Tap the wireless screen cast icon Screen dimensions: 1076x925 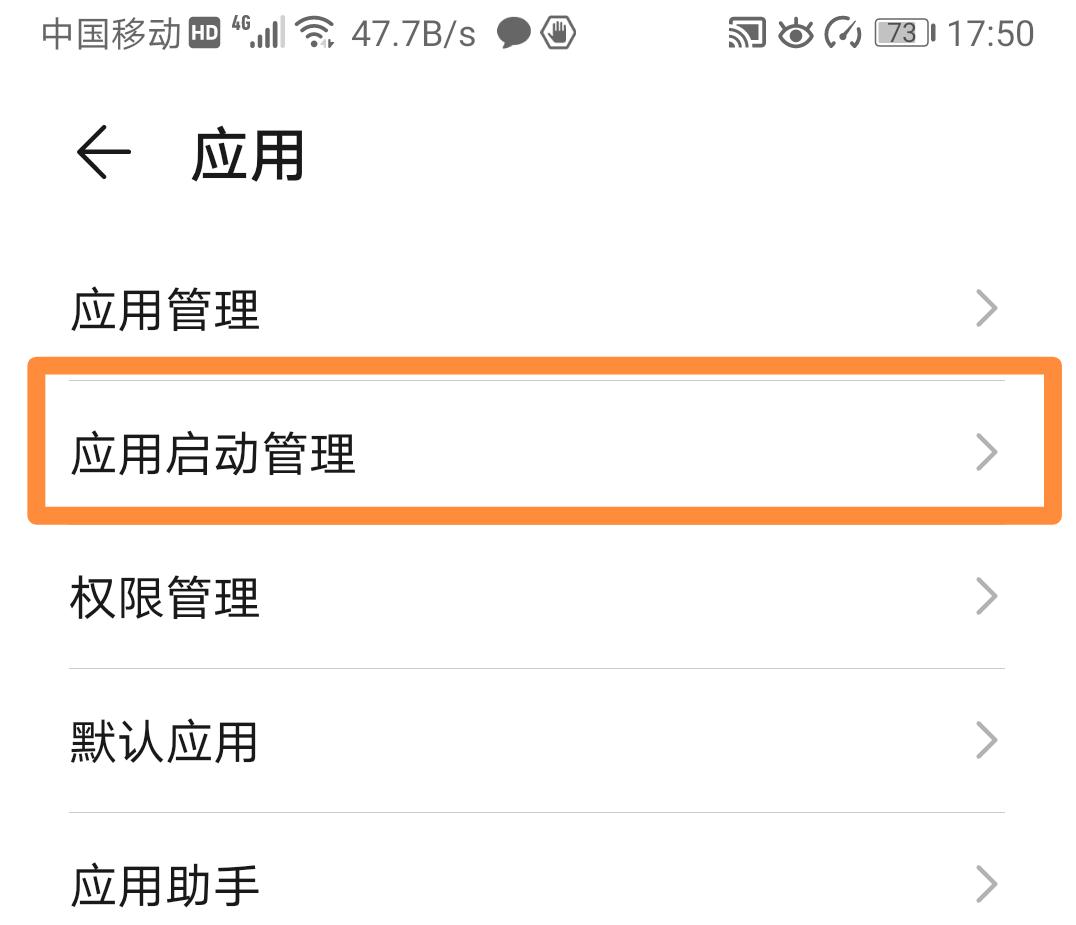(743, 33)
